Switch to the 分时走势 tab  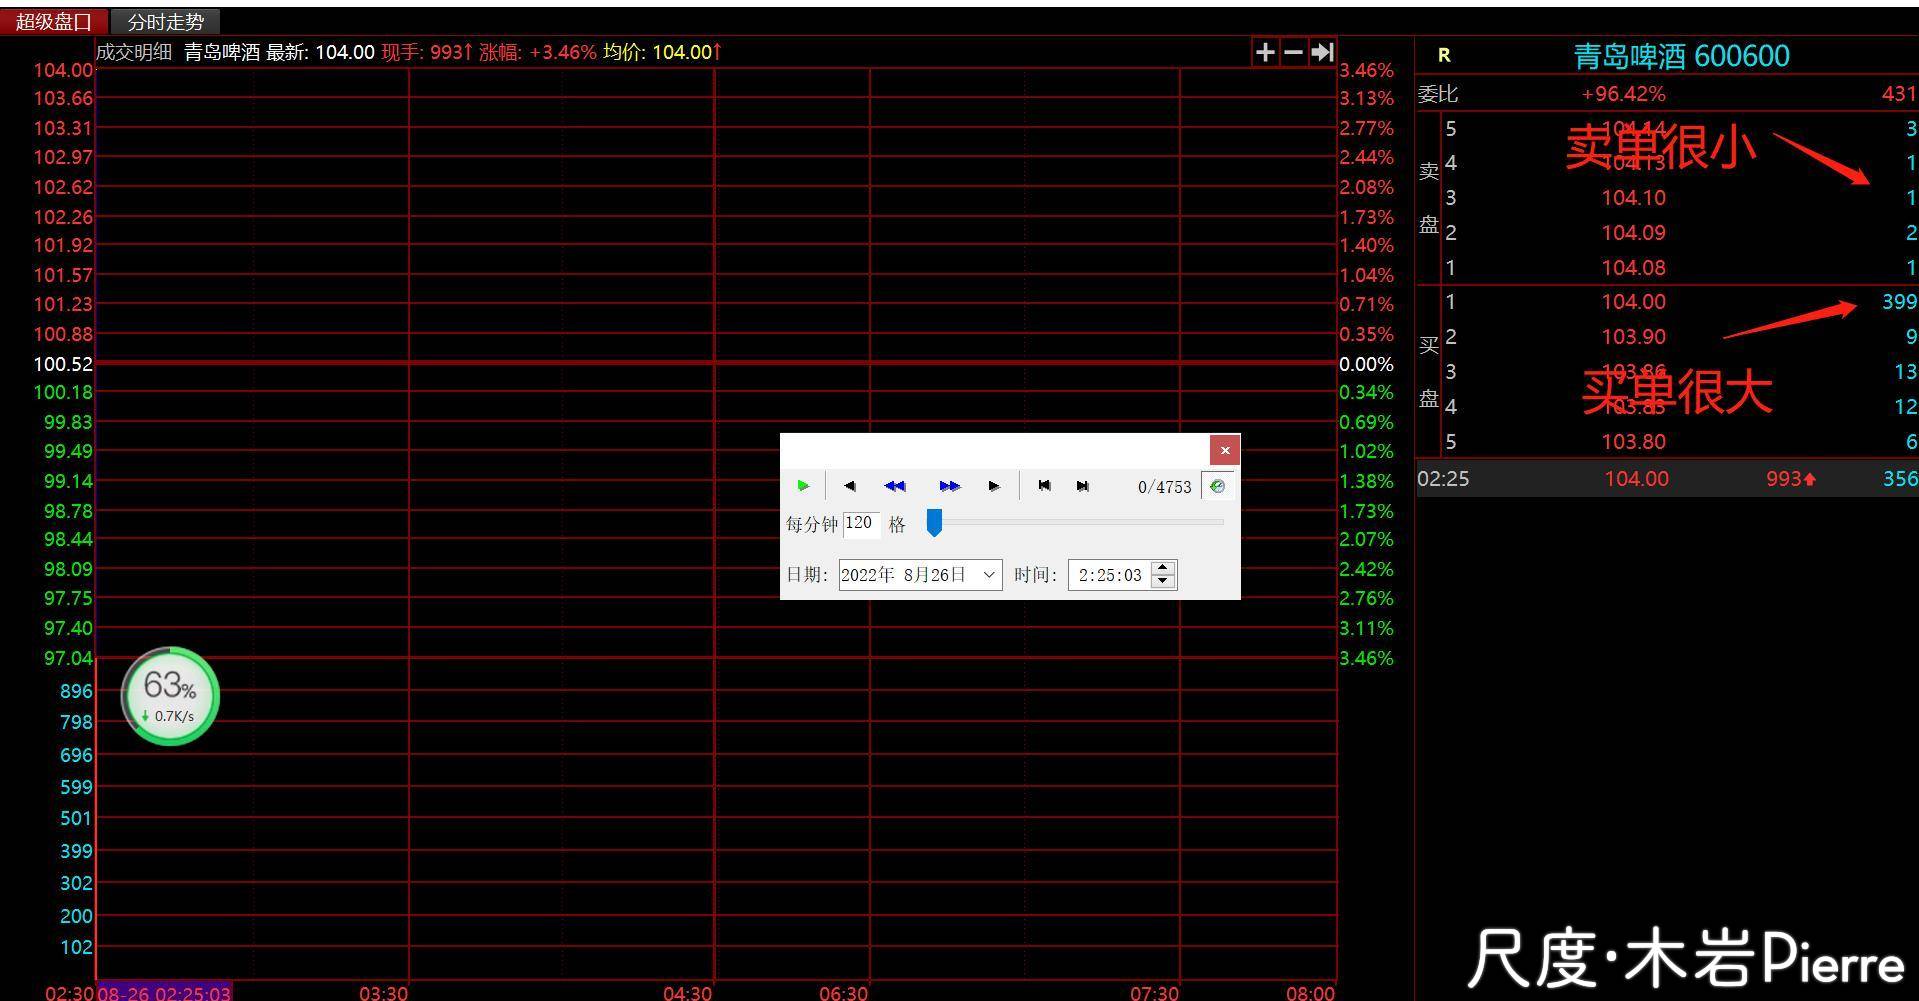pyautogui.click(x=166, y=21)
